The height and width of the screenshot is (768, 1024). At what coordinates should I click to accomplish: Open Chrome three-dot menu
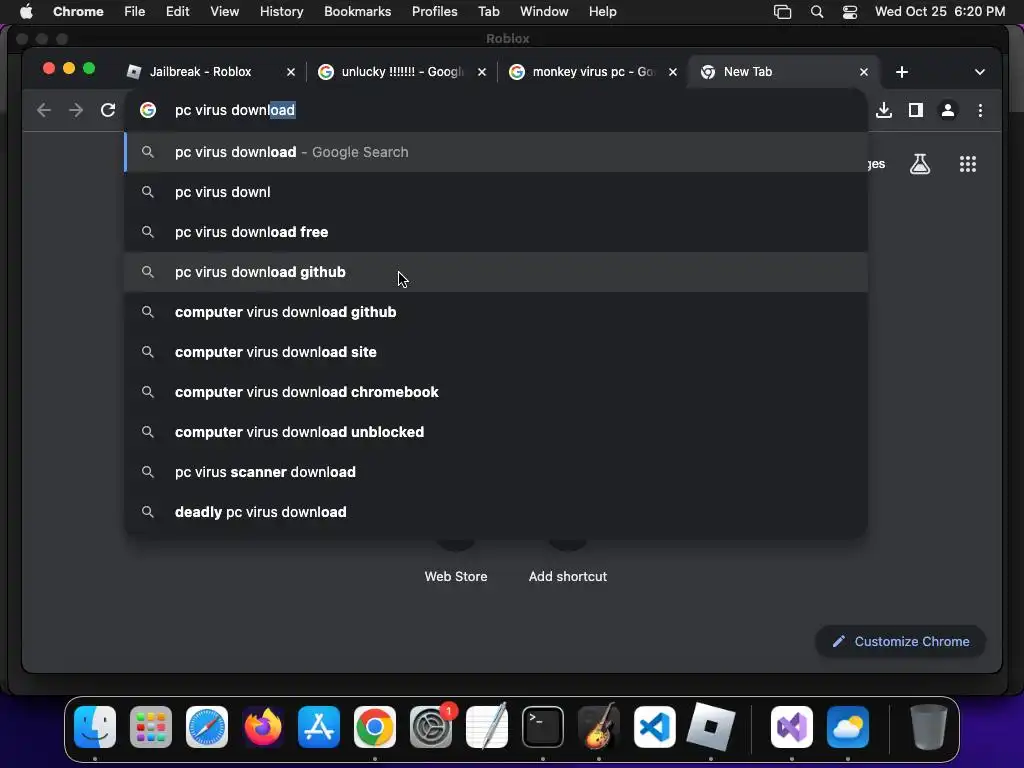[x=980, y=110]
